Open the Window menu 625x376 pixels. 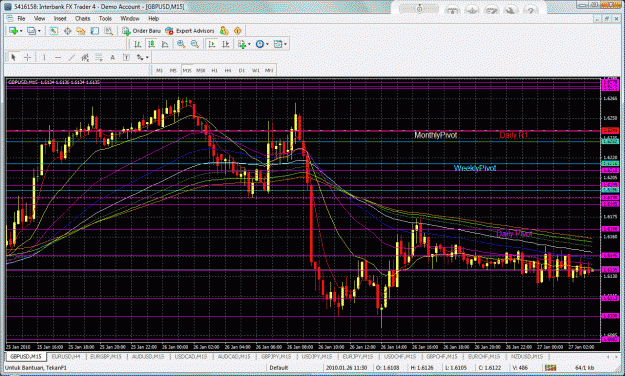(x=130, y=18)
